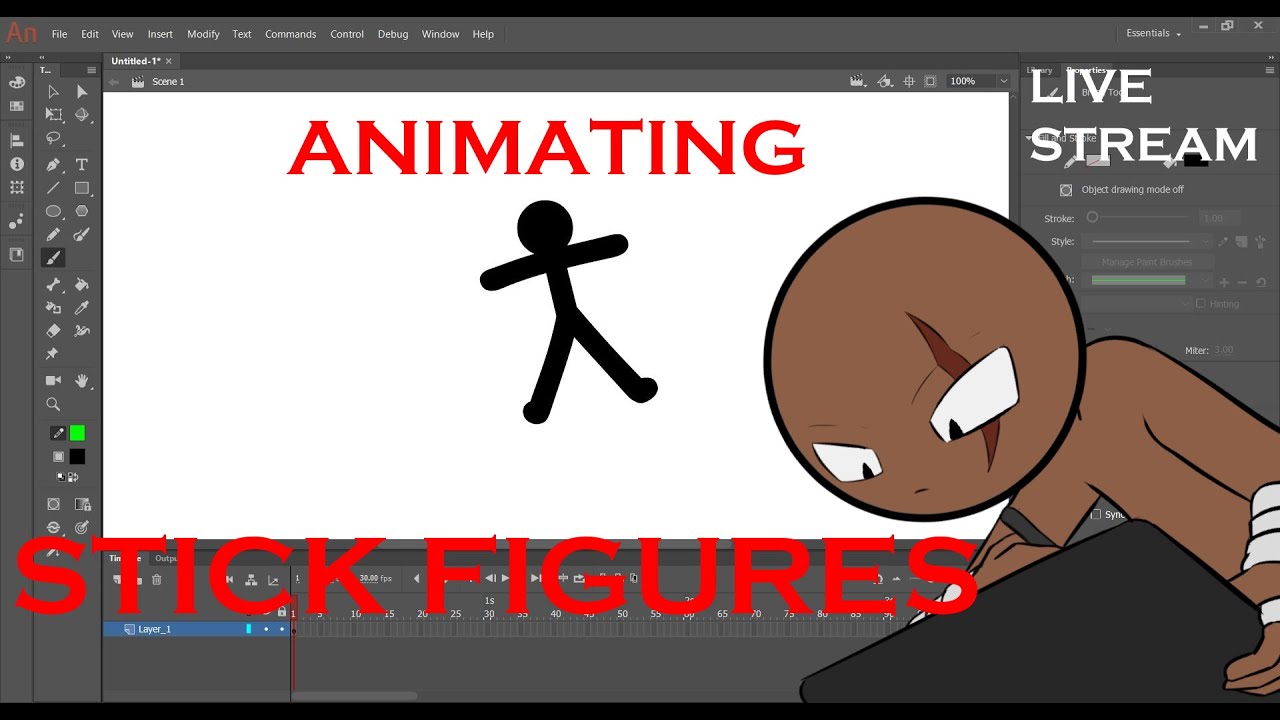1280x720 pixels.
Task: Select the PolyStar polygon tool
Action: click(x=82, y=211)
